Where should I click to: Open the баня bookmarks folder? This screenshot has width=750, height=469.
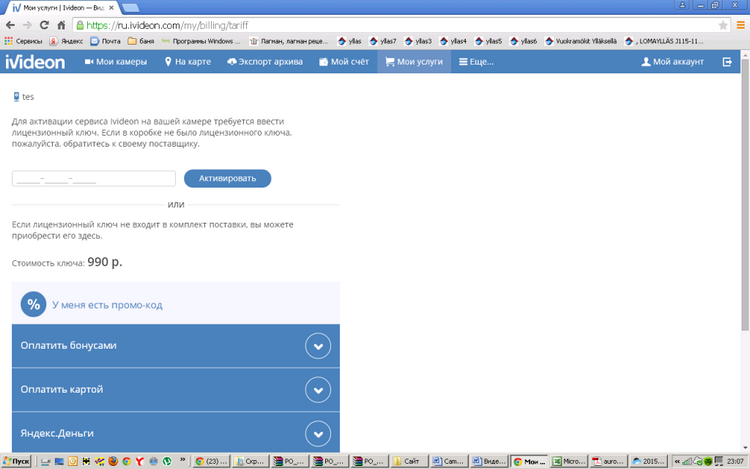(x=141, y=41)
